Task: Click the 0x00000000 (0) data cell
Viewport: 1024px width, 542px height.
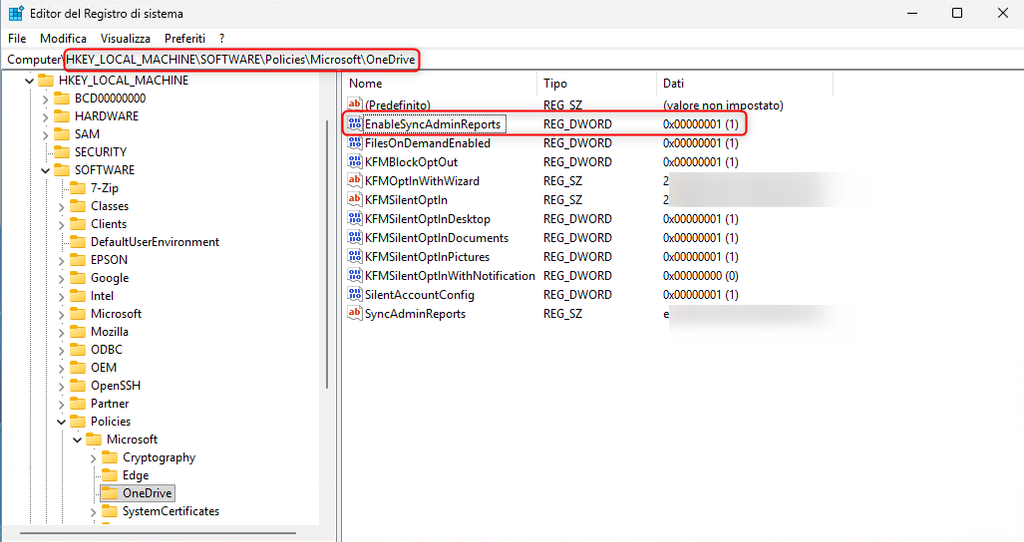Action: click(x=701, y=276)
